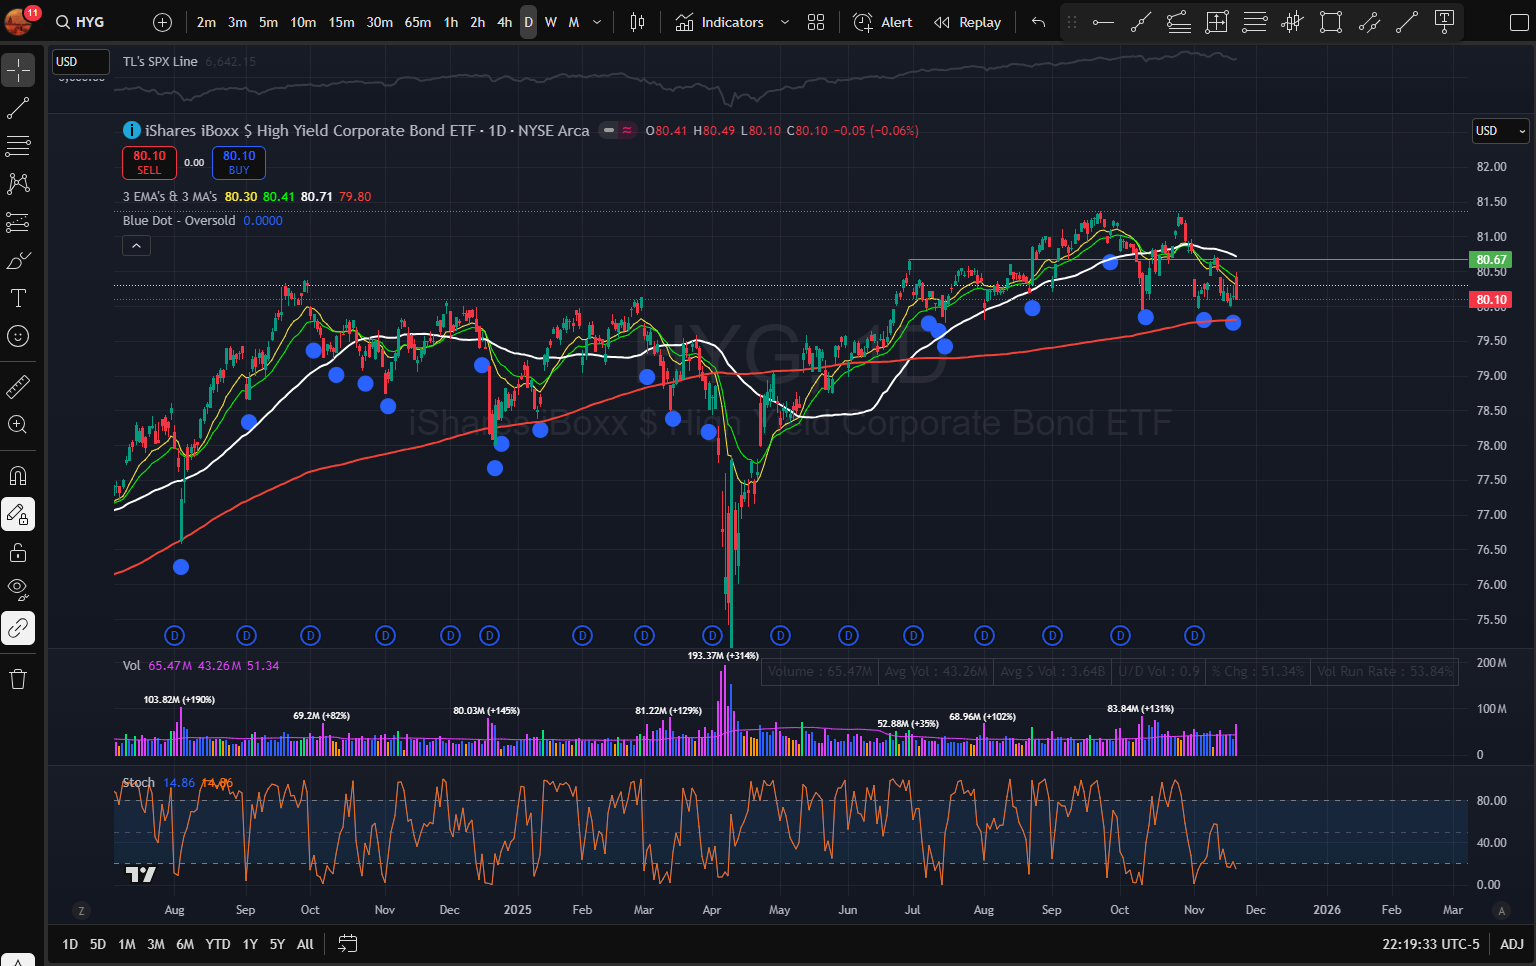Select the price range measure favorite tool
Image resolution: width=1536 pixels, height=966 pixels.
(x=1217, y=22)
